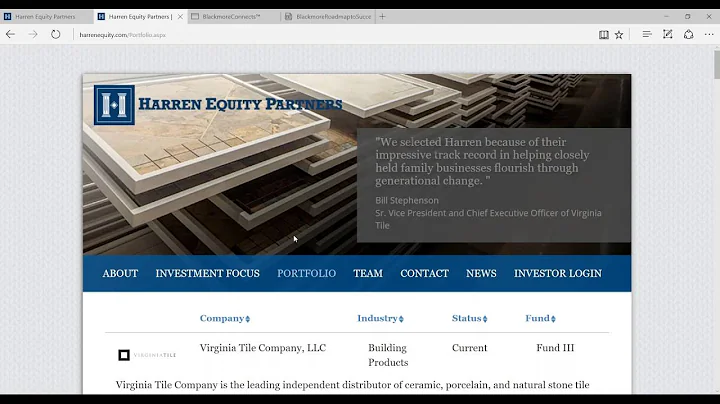This screenshot has width=720, height=404.
Task: Click the testimonial quote text
Action: click(482, 161)
